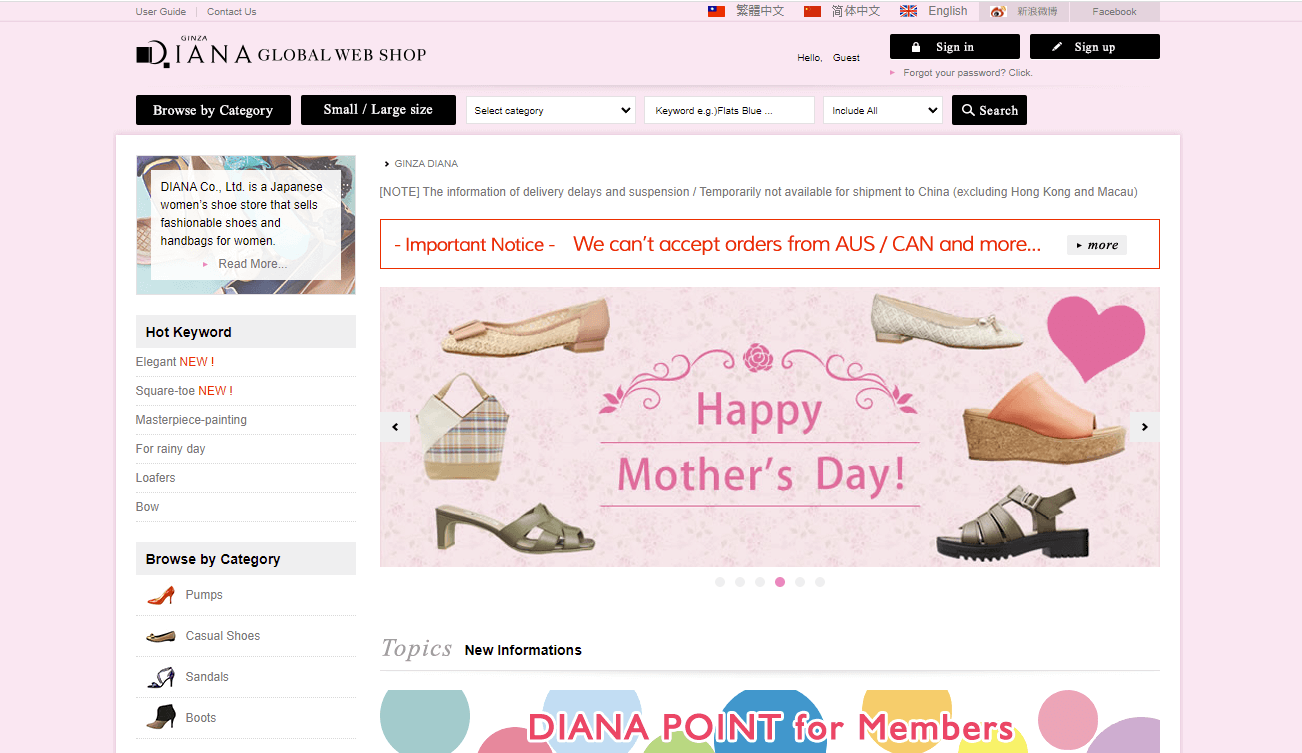
Task: Open the Small / Large size menu
Action: [378, 110]
